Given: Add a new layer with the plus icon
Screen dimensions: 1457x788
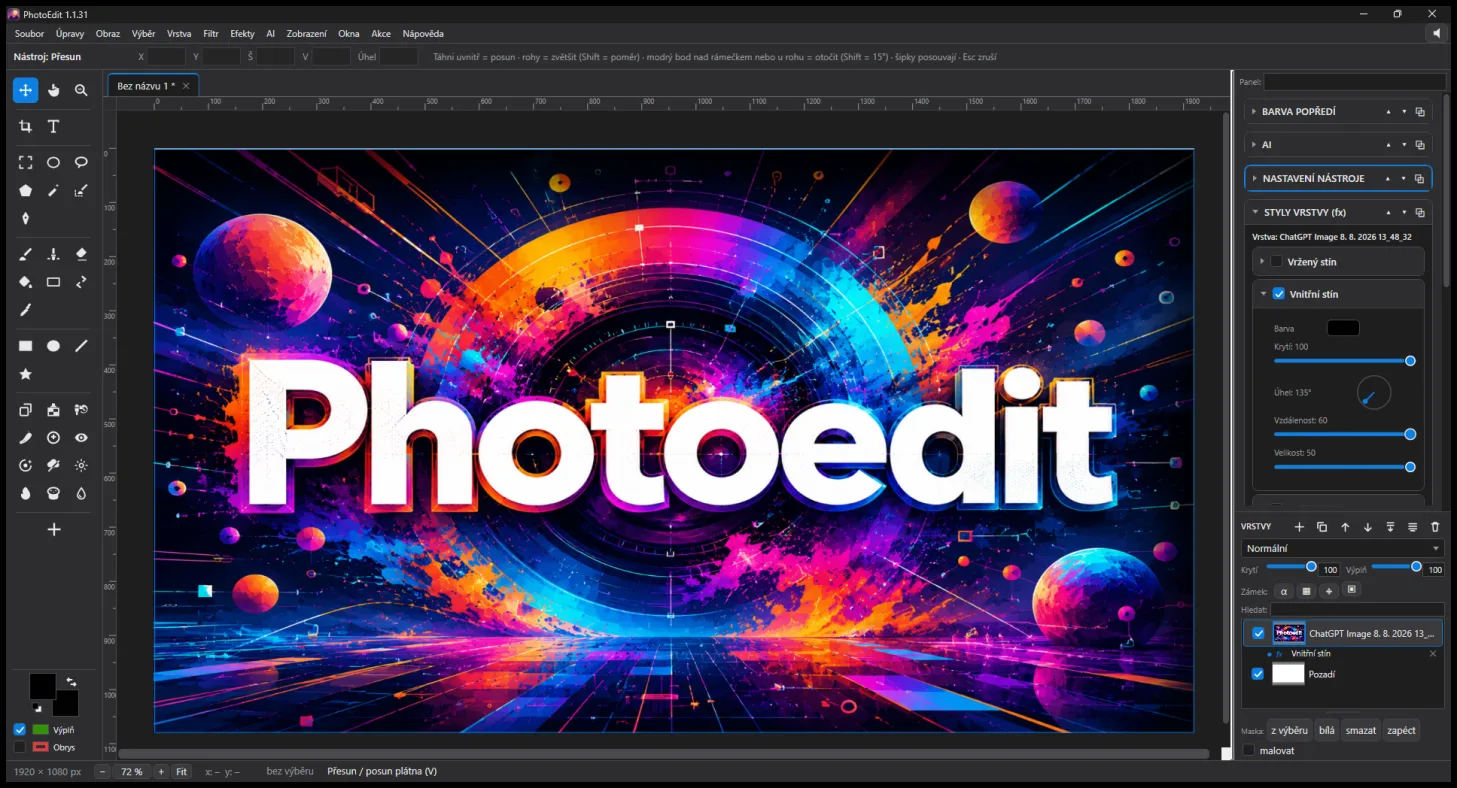Looking at the screenshot, I should point(1299,527).
